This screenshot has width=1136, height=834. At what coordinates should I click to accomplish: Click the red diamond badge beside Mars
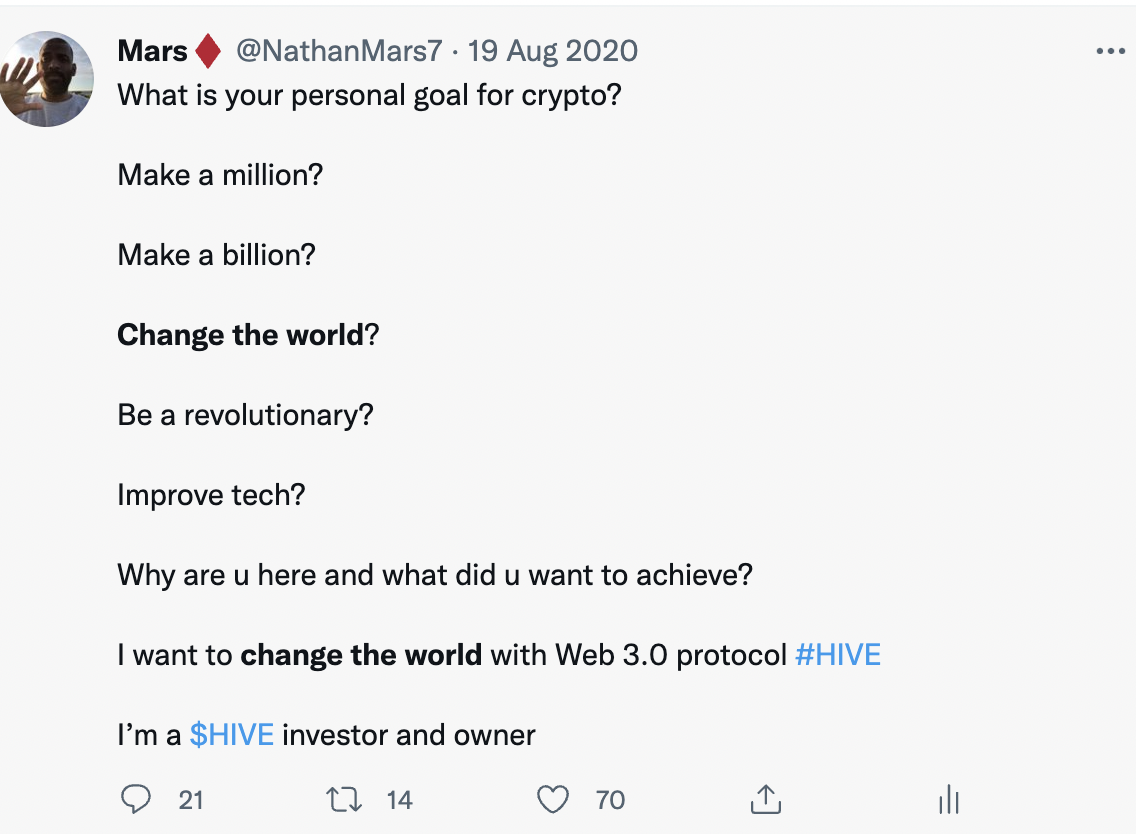[209, 51]
